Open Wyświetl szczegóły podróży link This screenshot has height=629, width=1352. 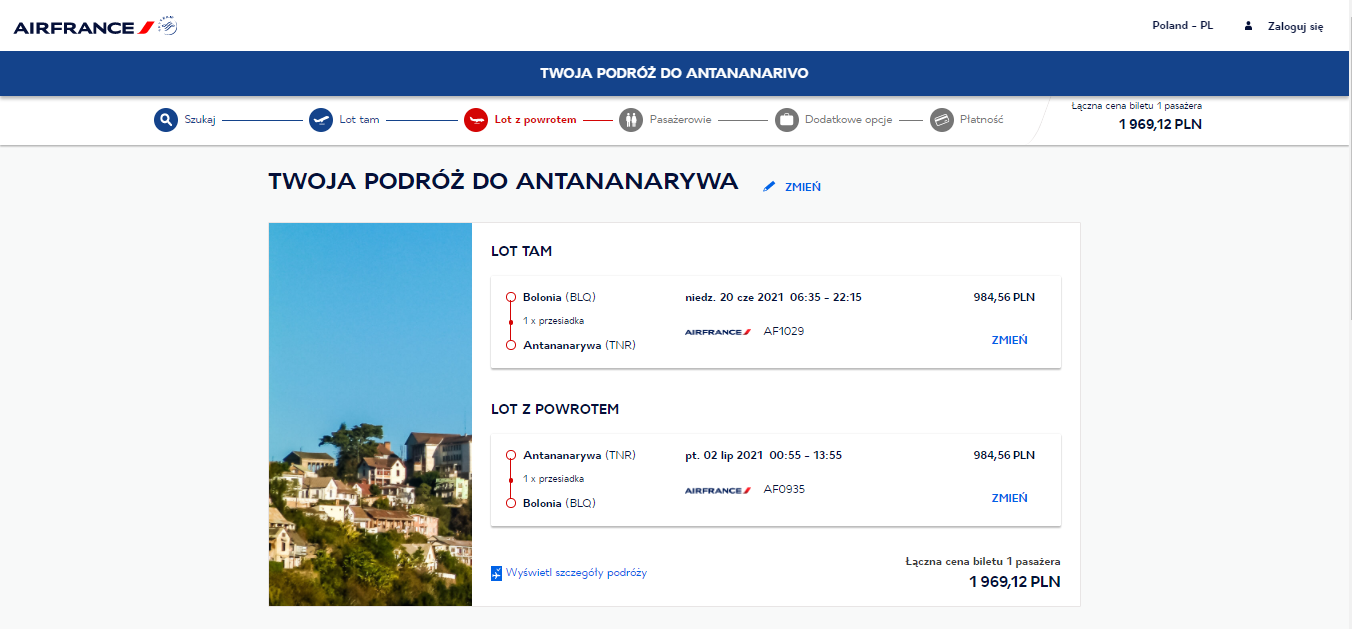click(x=576, y=573)
